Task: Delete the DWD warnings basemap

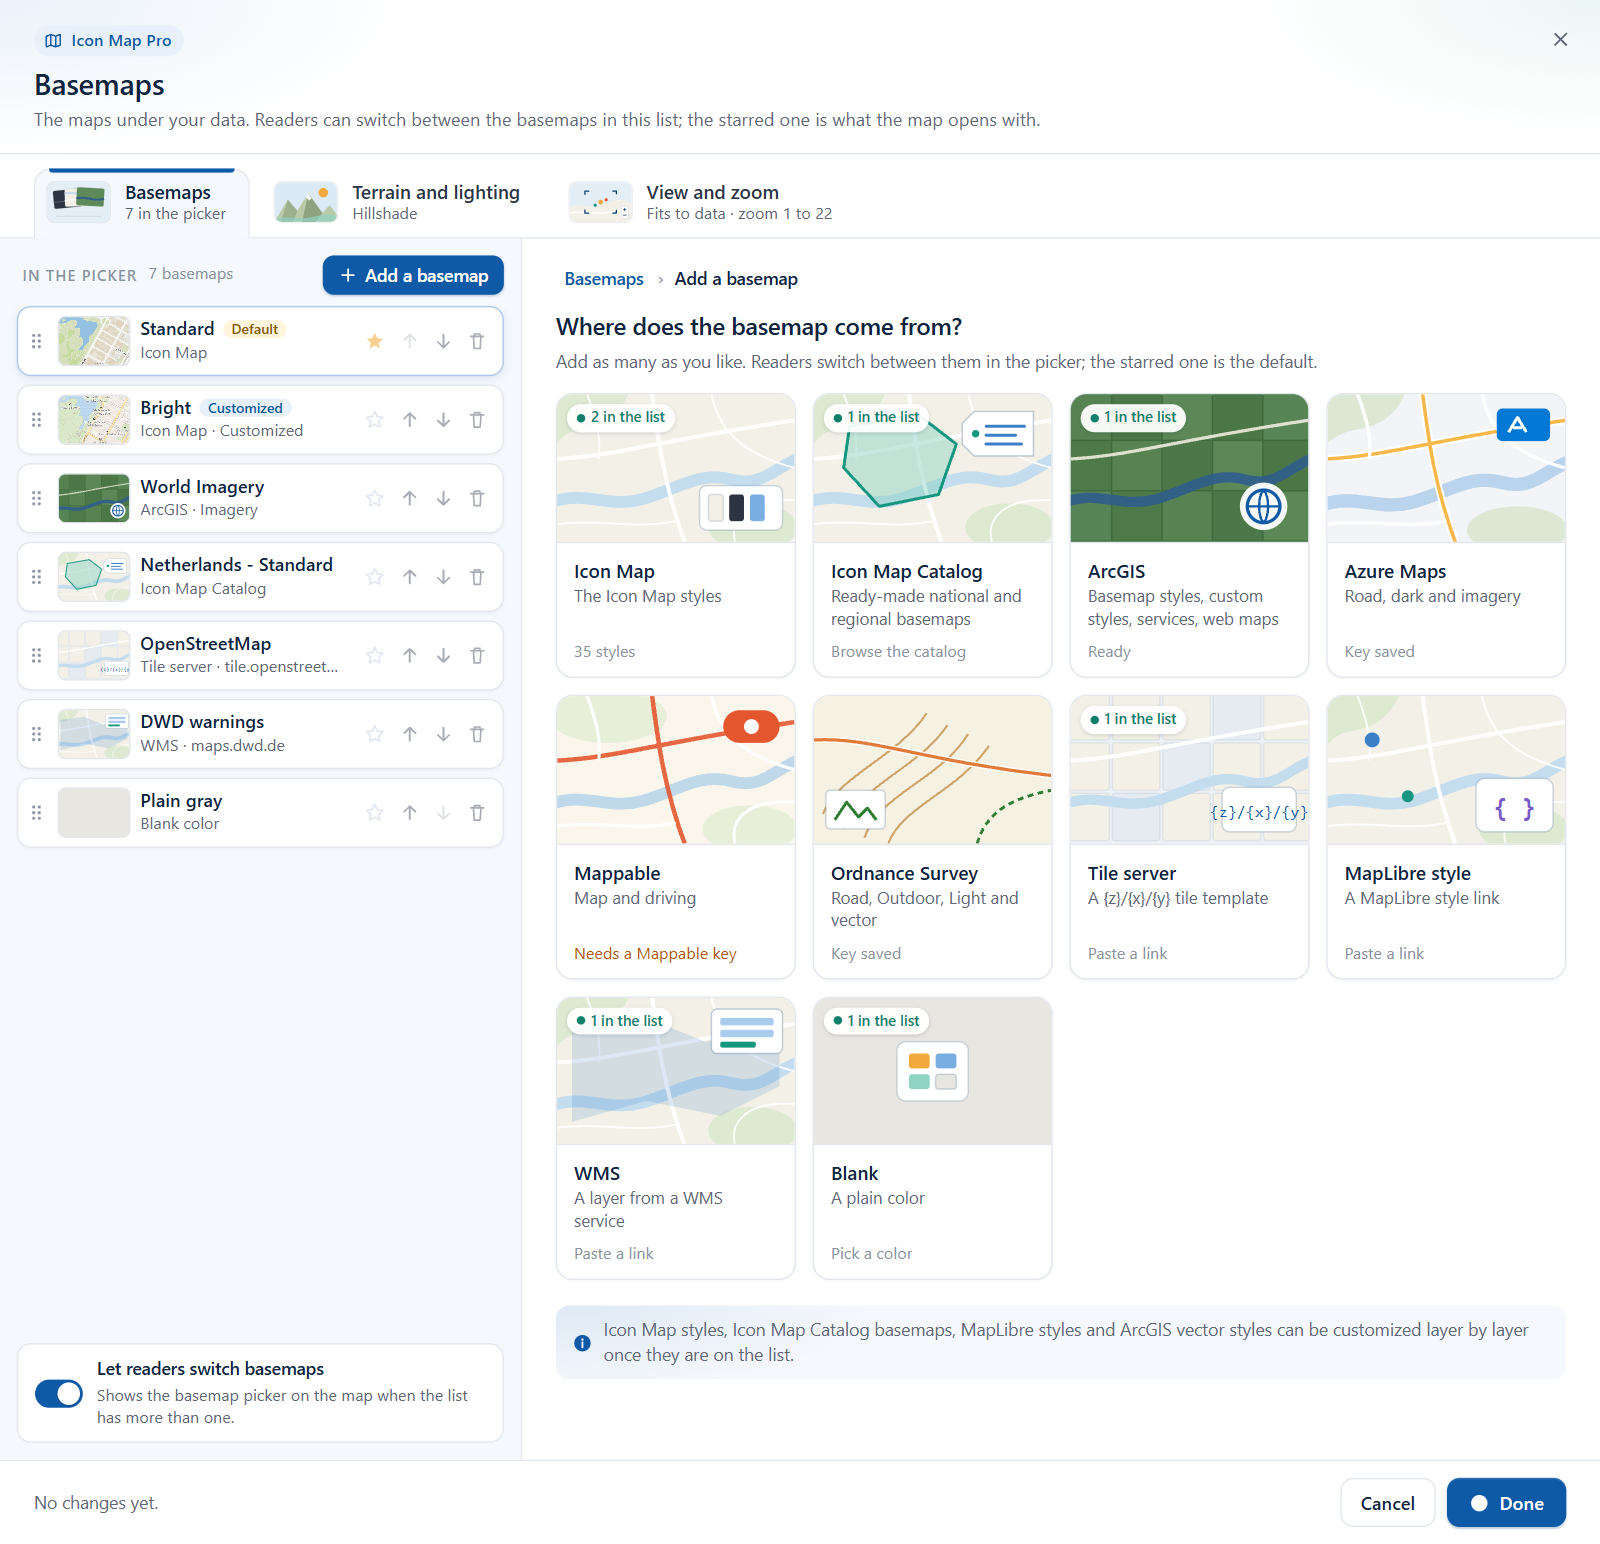Action: (477, 734)
